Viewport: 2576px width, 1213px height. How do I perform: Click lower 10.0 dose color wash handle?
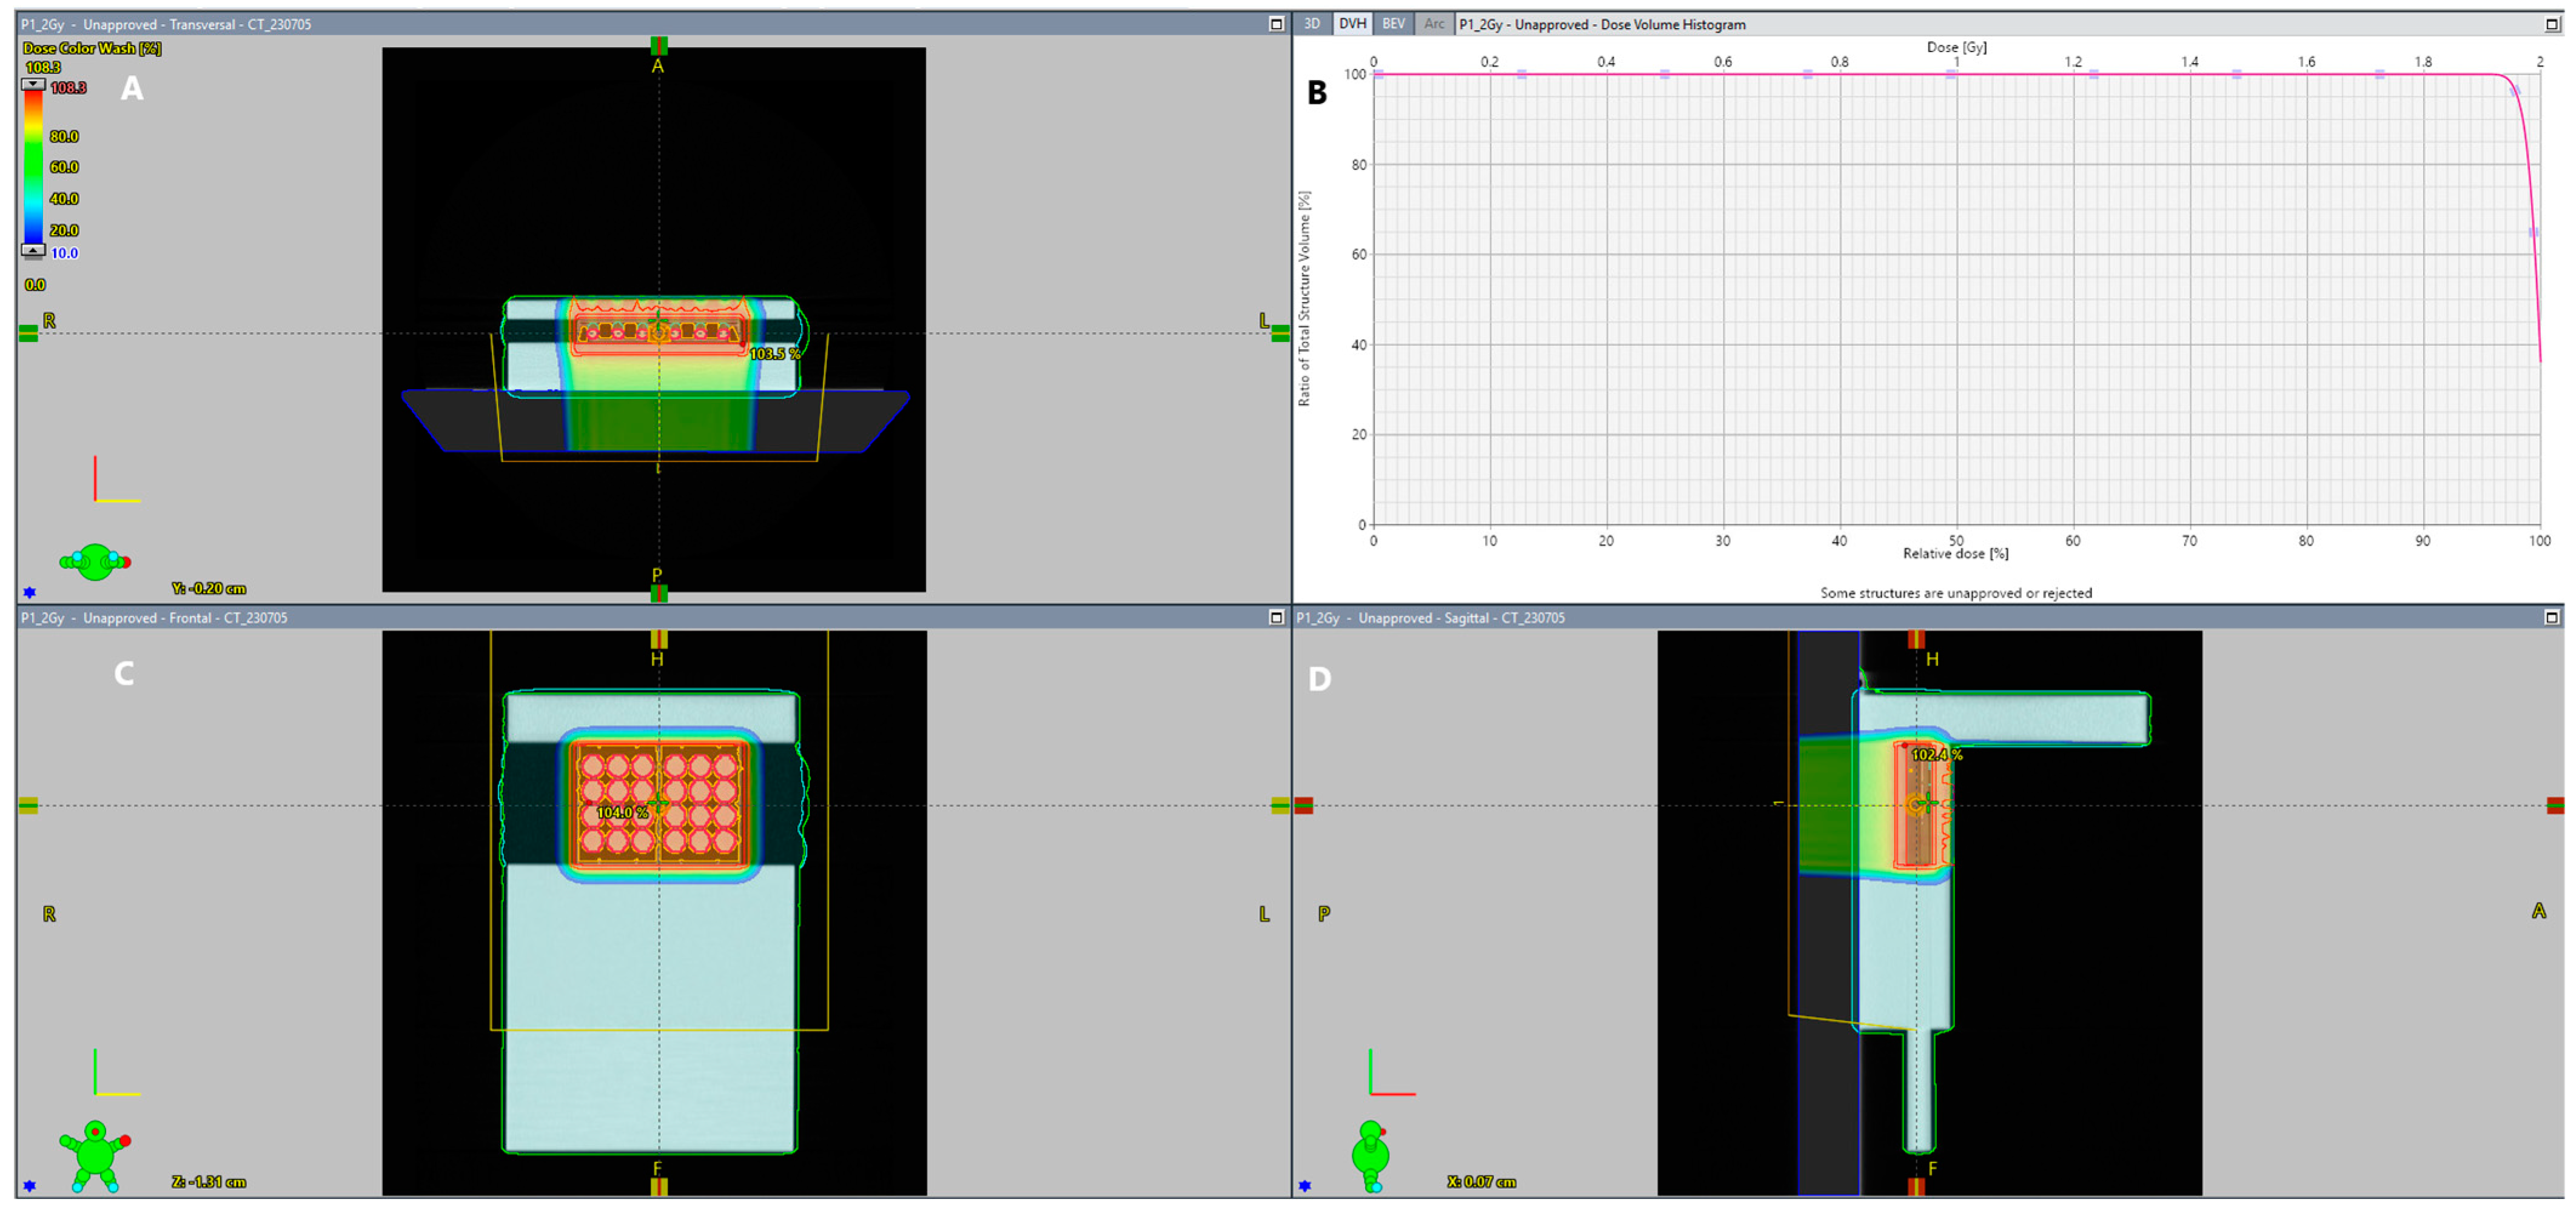click(33, 251)
